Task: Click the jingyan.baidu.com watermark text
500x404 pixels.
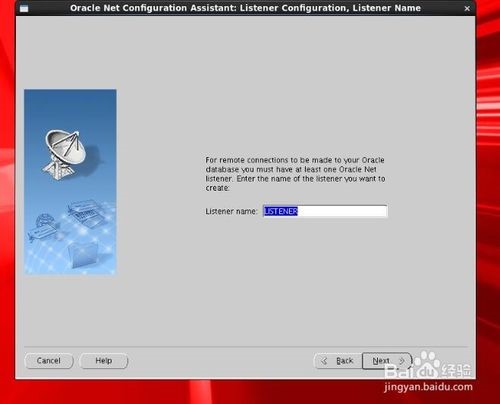Action: click(428, 387)
